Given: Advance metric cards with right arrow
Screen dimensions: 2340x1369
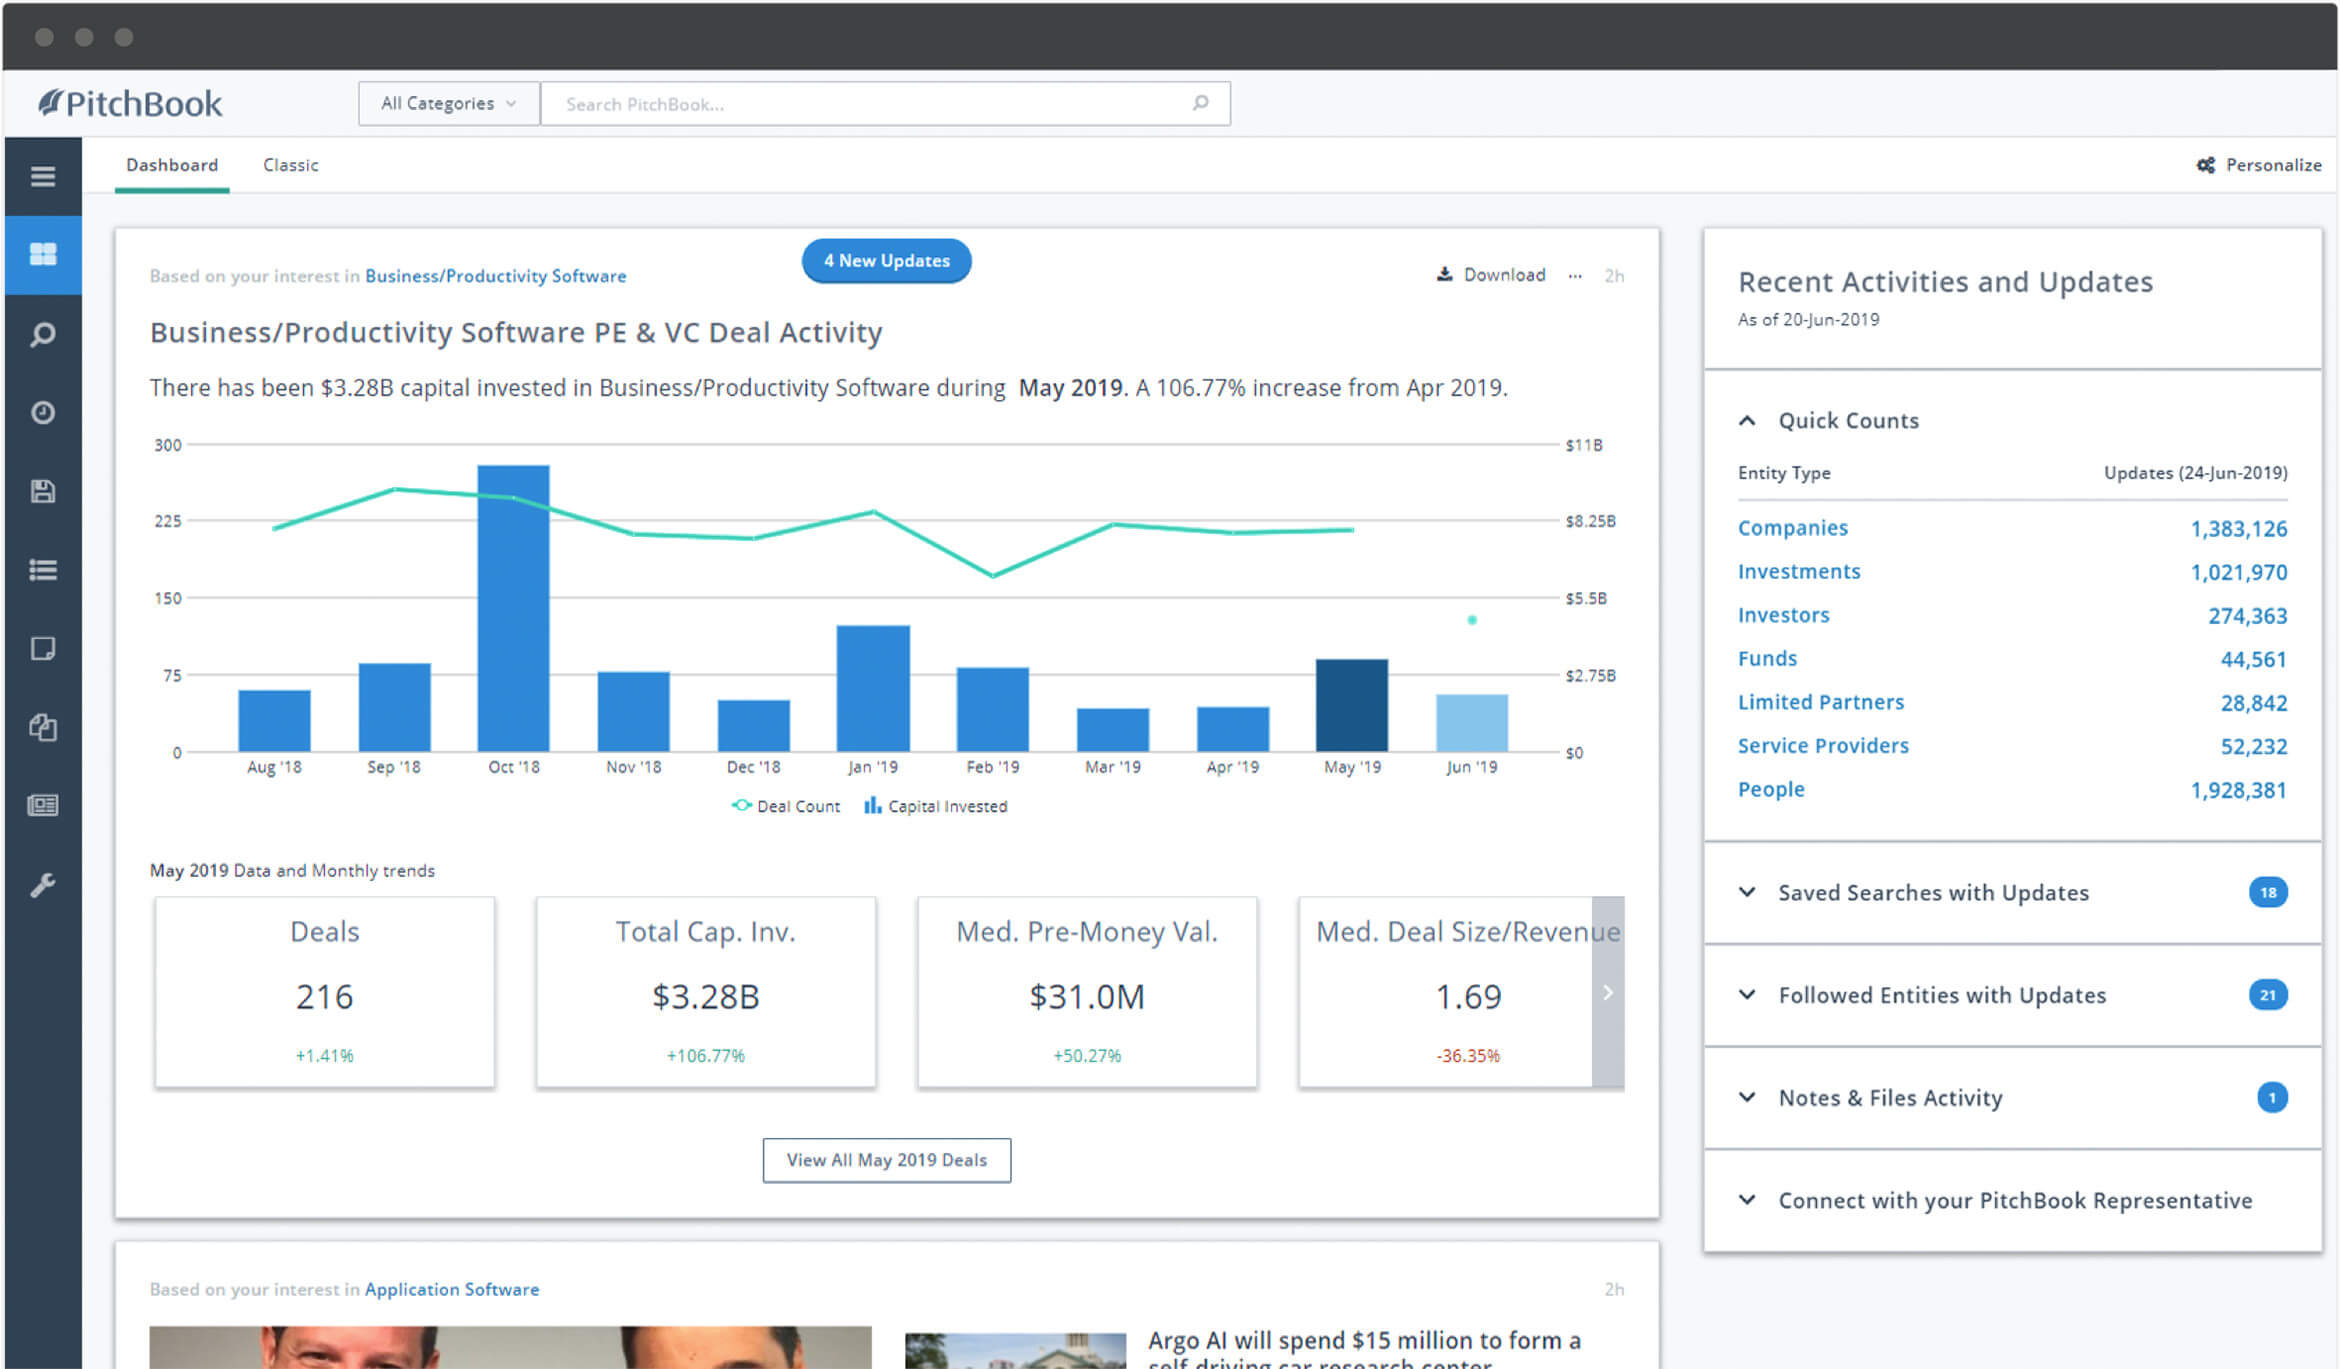Looking at the screenshot, I should [x=1608, y=992].
